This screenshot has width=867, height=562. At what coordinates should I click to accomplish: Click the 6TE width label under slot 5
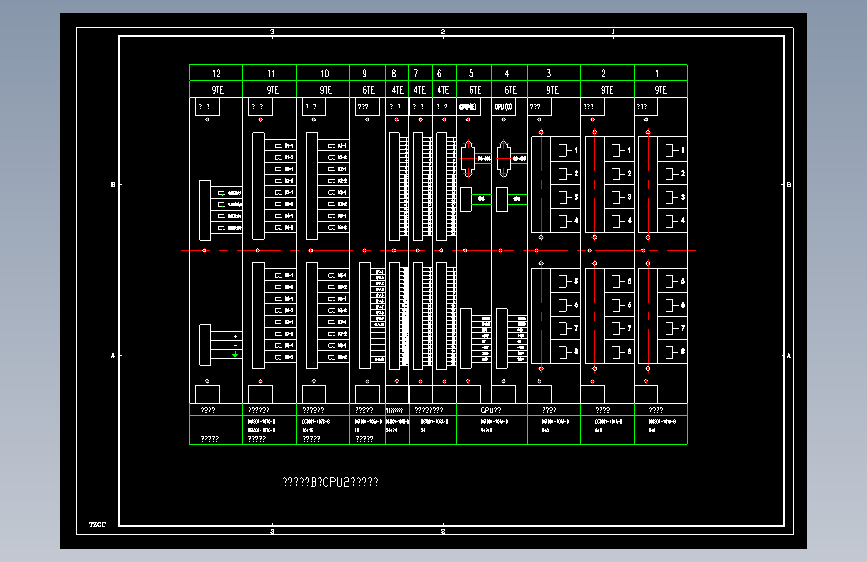click(x=475, y=90)
